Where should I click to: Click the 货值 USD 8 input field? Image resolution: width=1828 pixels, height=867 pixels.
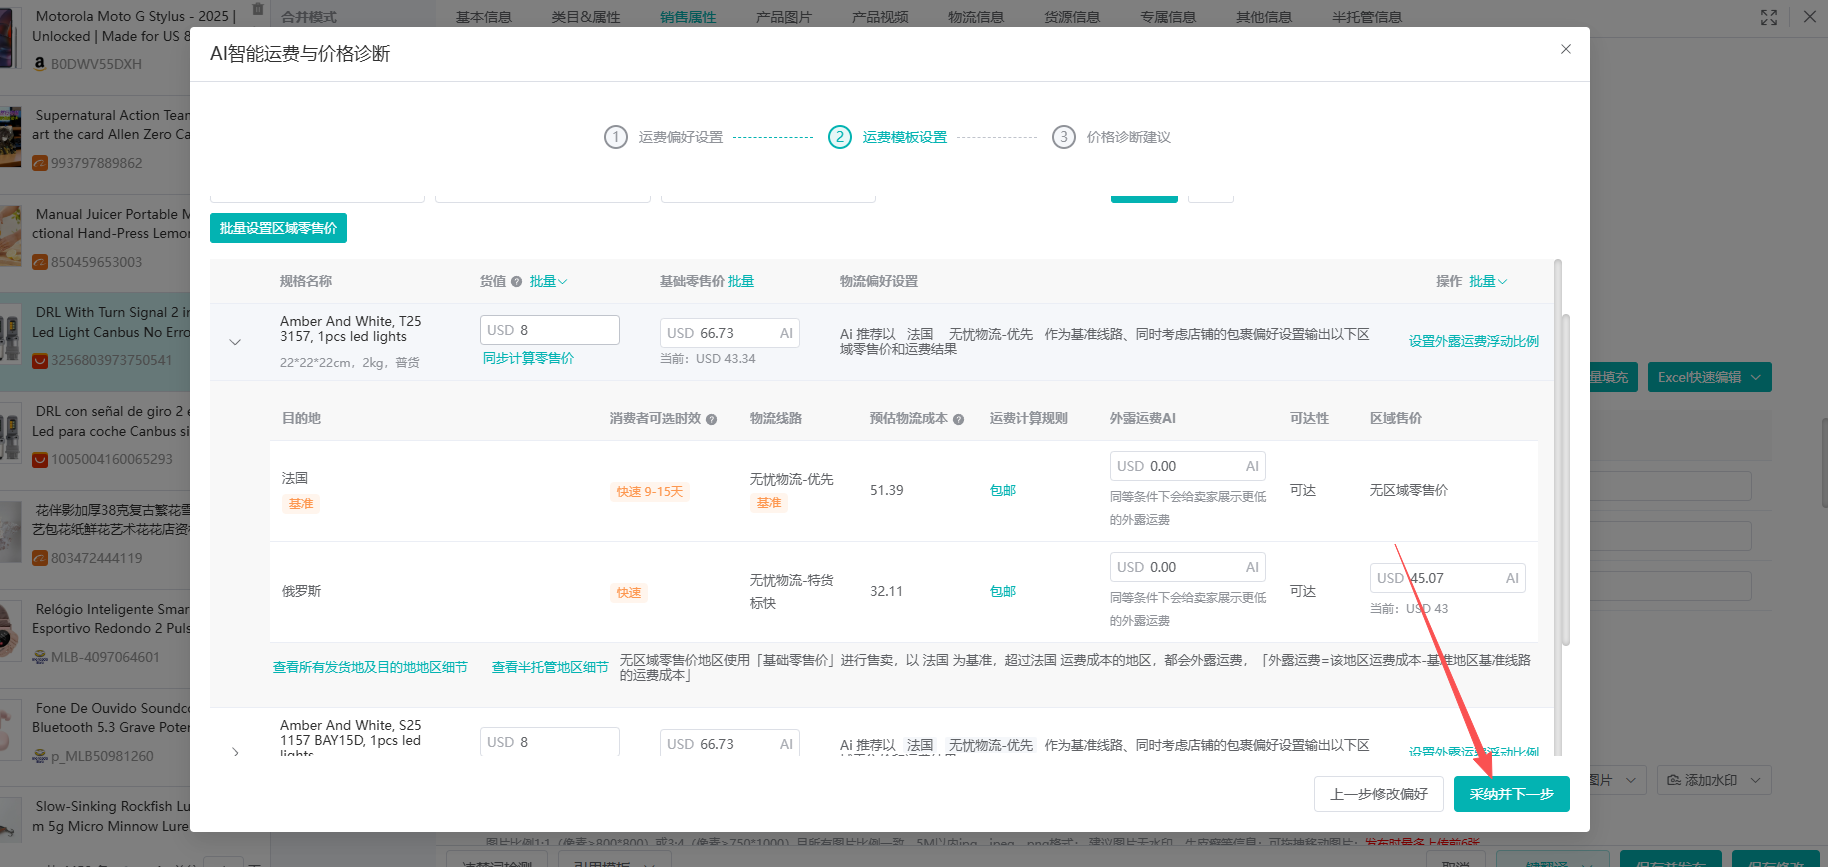tap(549, 330)
